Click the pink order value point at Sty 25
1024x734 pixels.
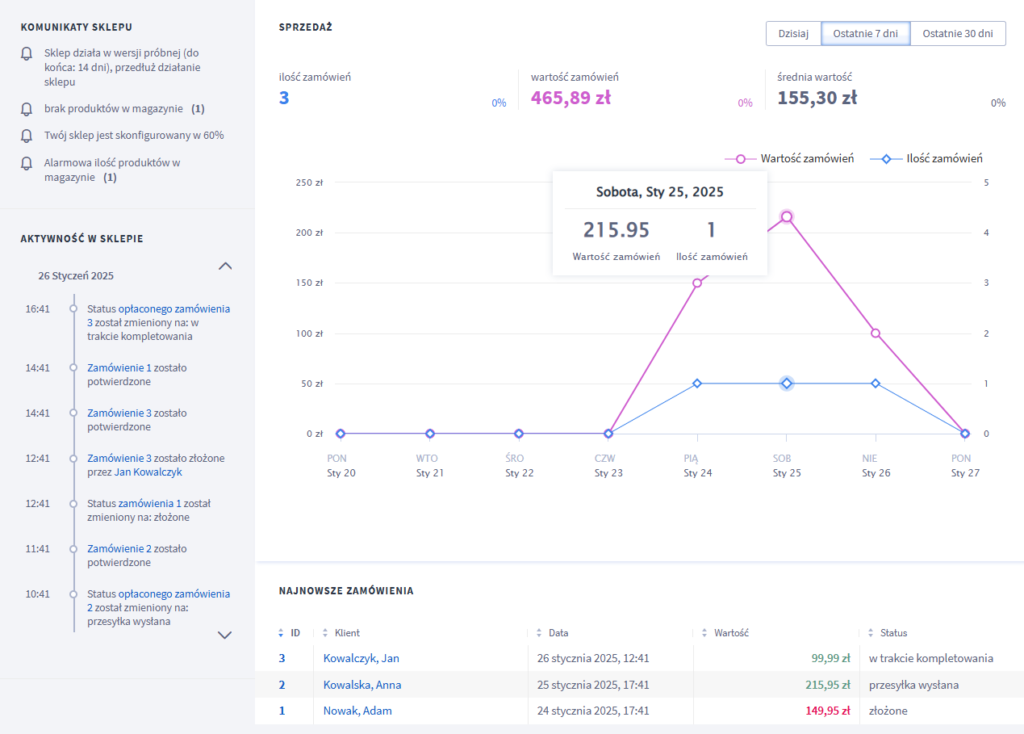tap(787, 217)
